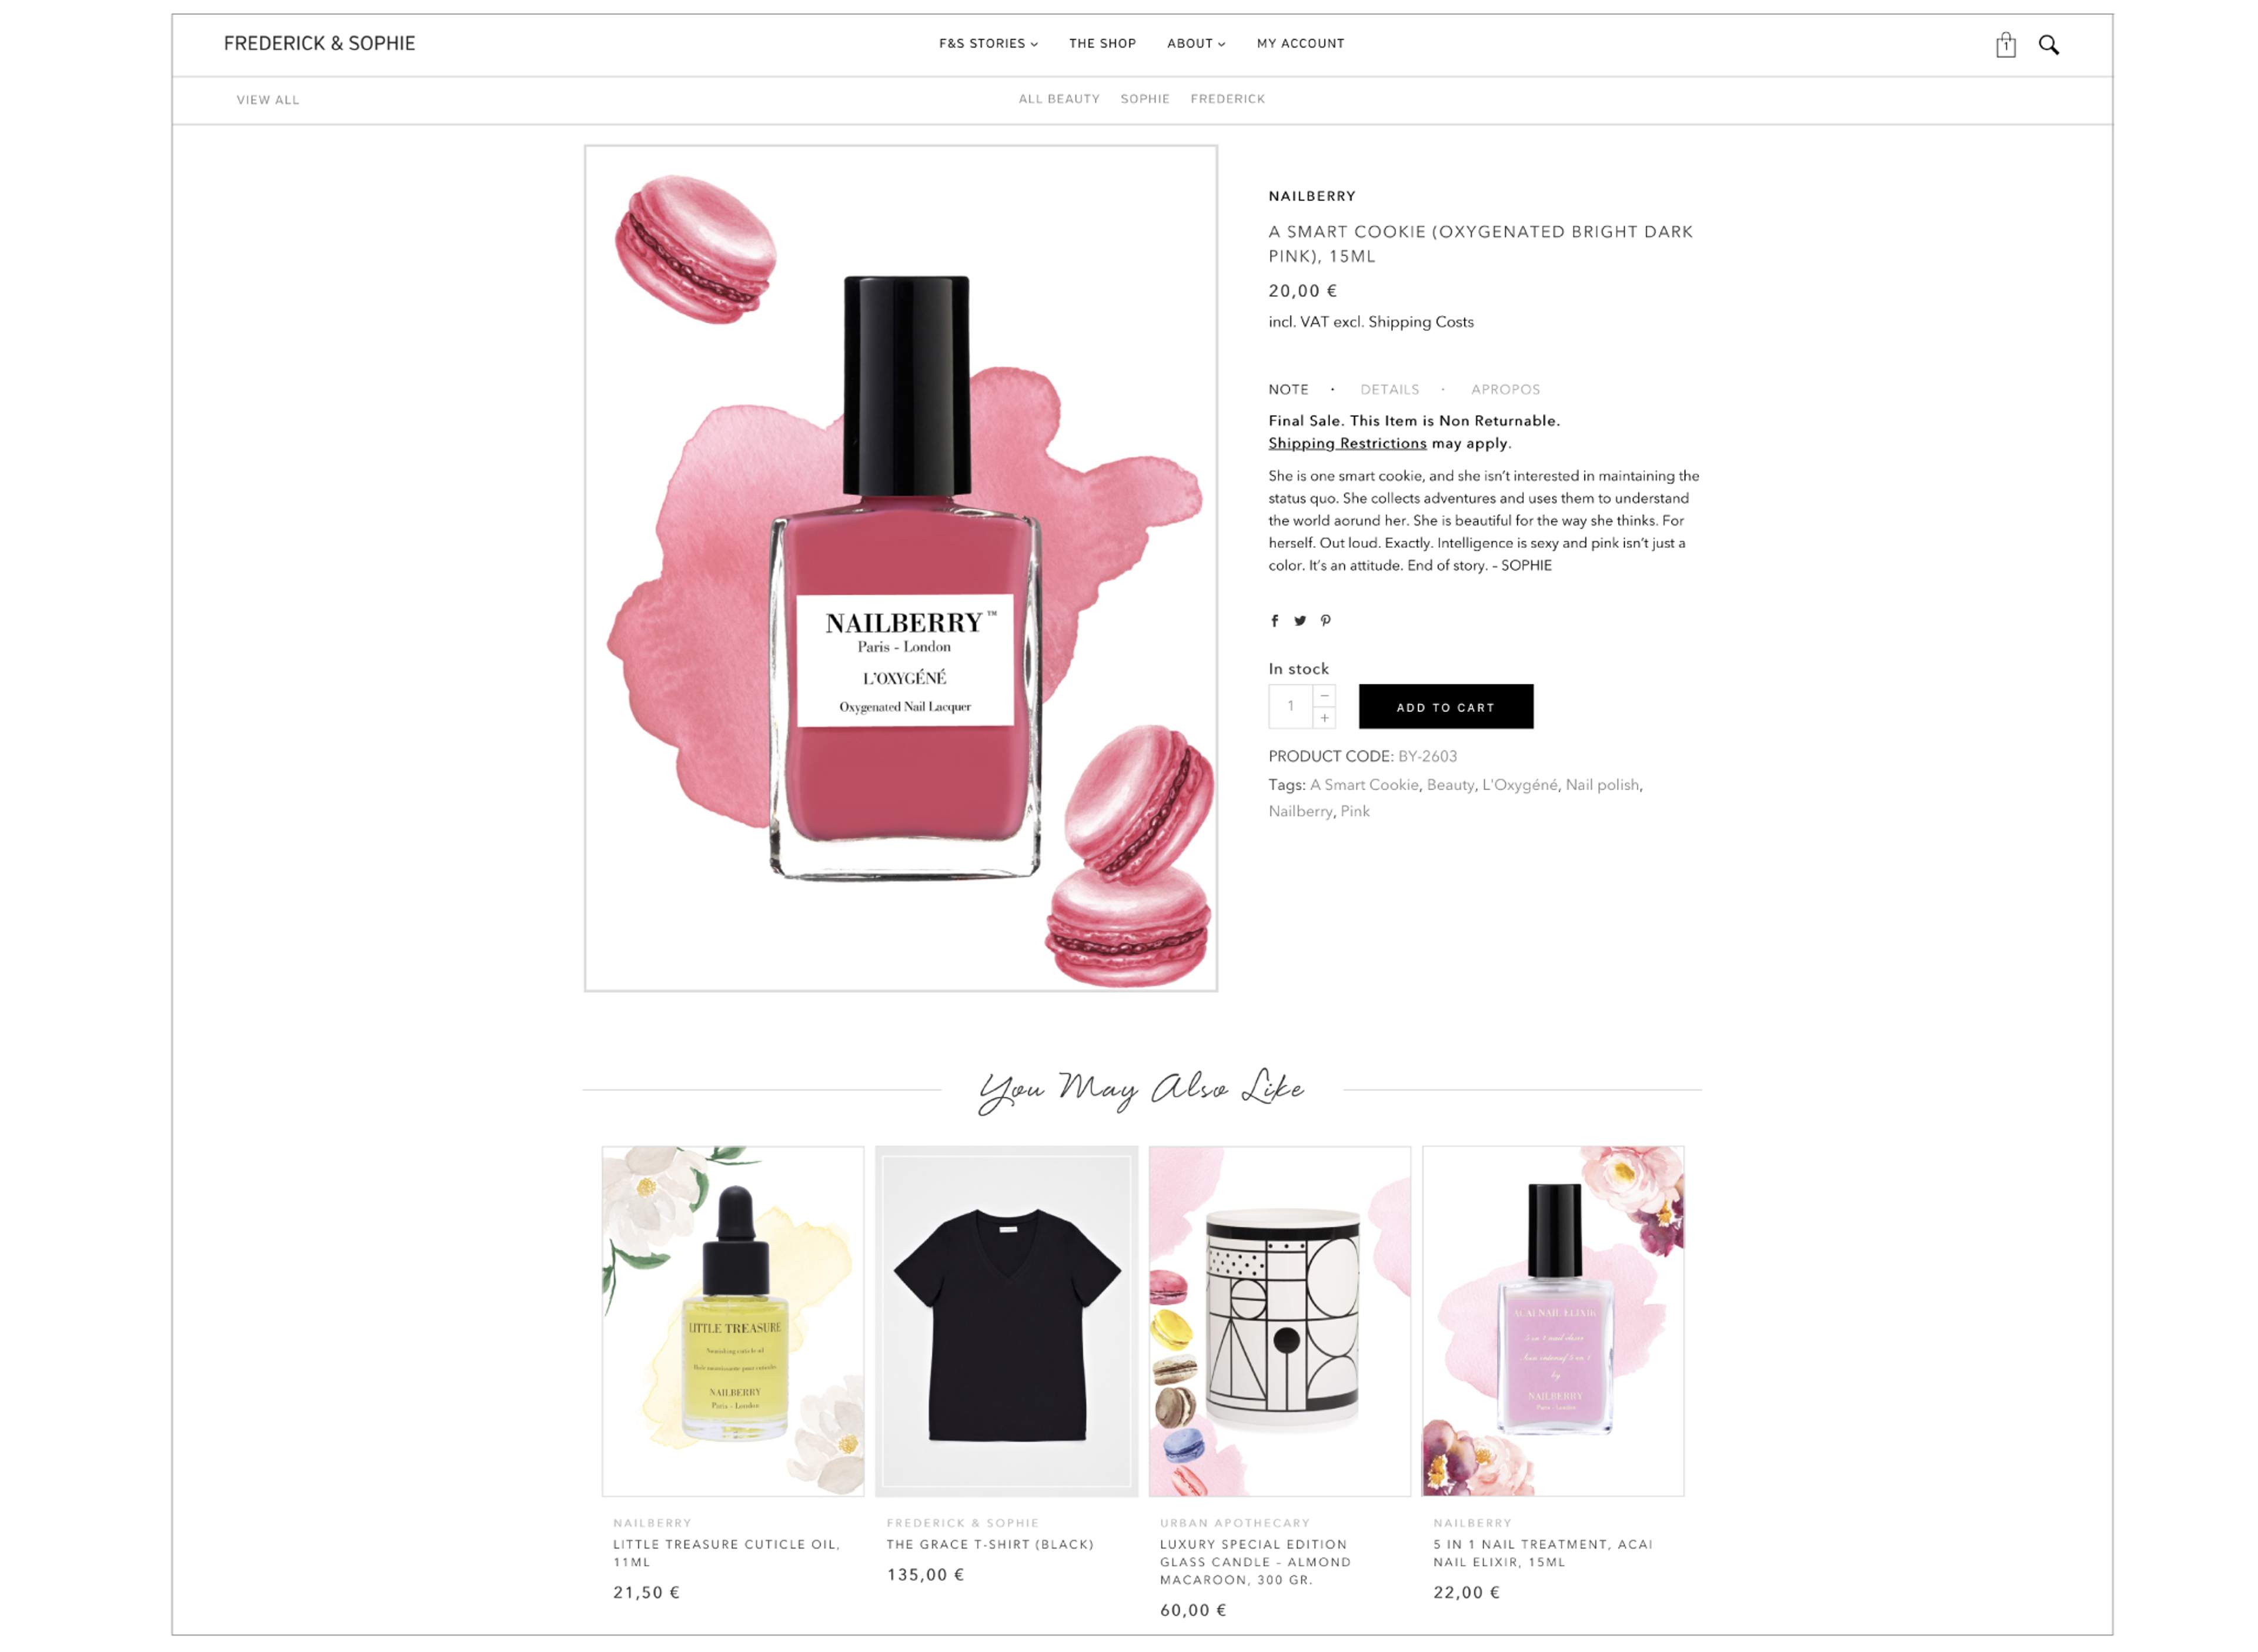Select the L'Oxygéné tag link
This screenshot has height=1652, width=2258.
pos(1519,785)
